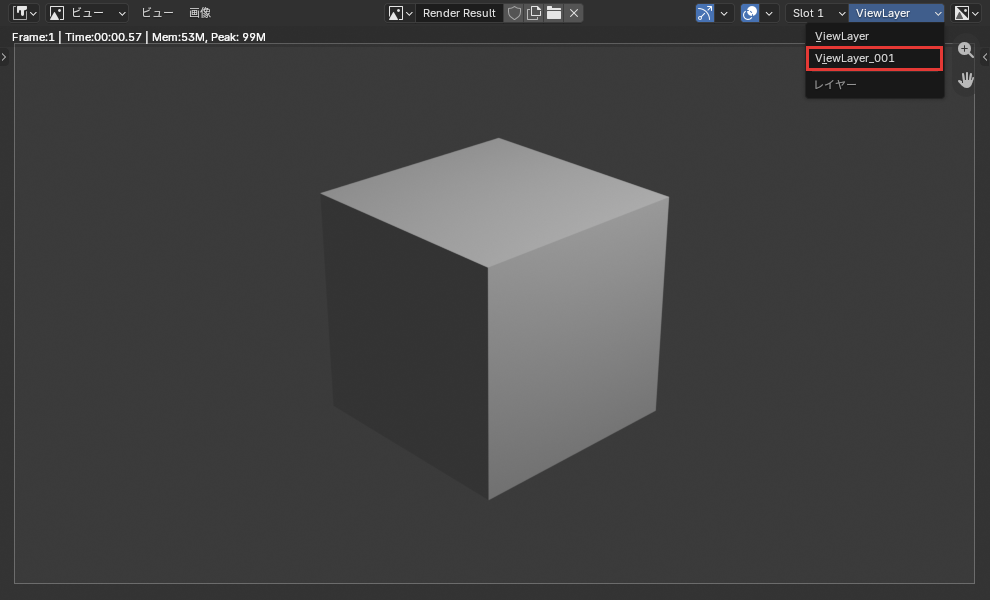This screenshot has height=600, width=990.
Task: Browse linked images beside Render Result
Action: 400,13
